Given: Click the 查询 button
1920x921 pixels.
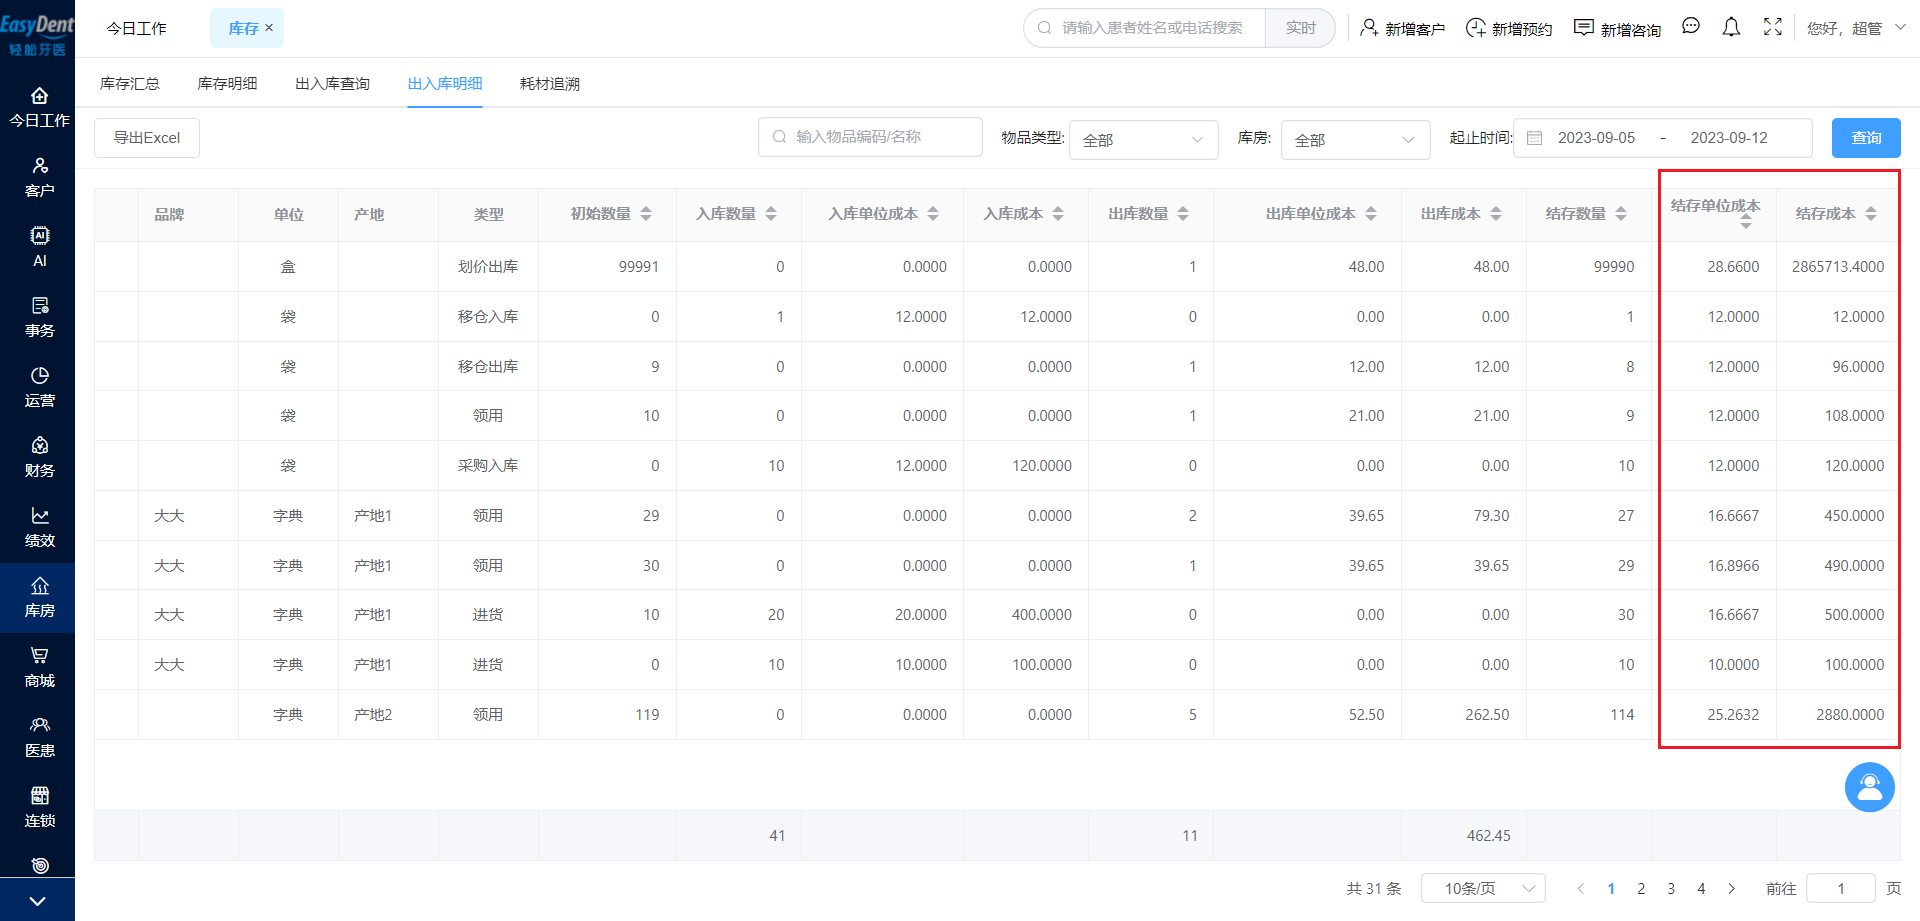Looking at the screenshot, I should pyautogui.click(x=1866, y=138).
